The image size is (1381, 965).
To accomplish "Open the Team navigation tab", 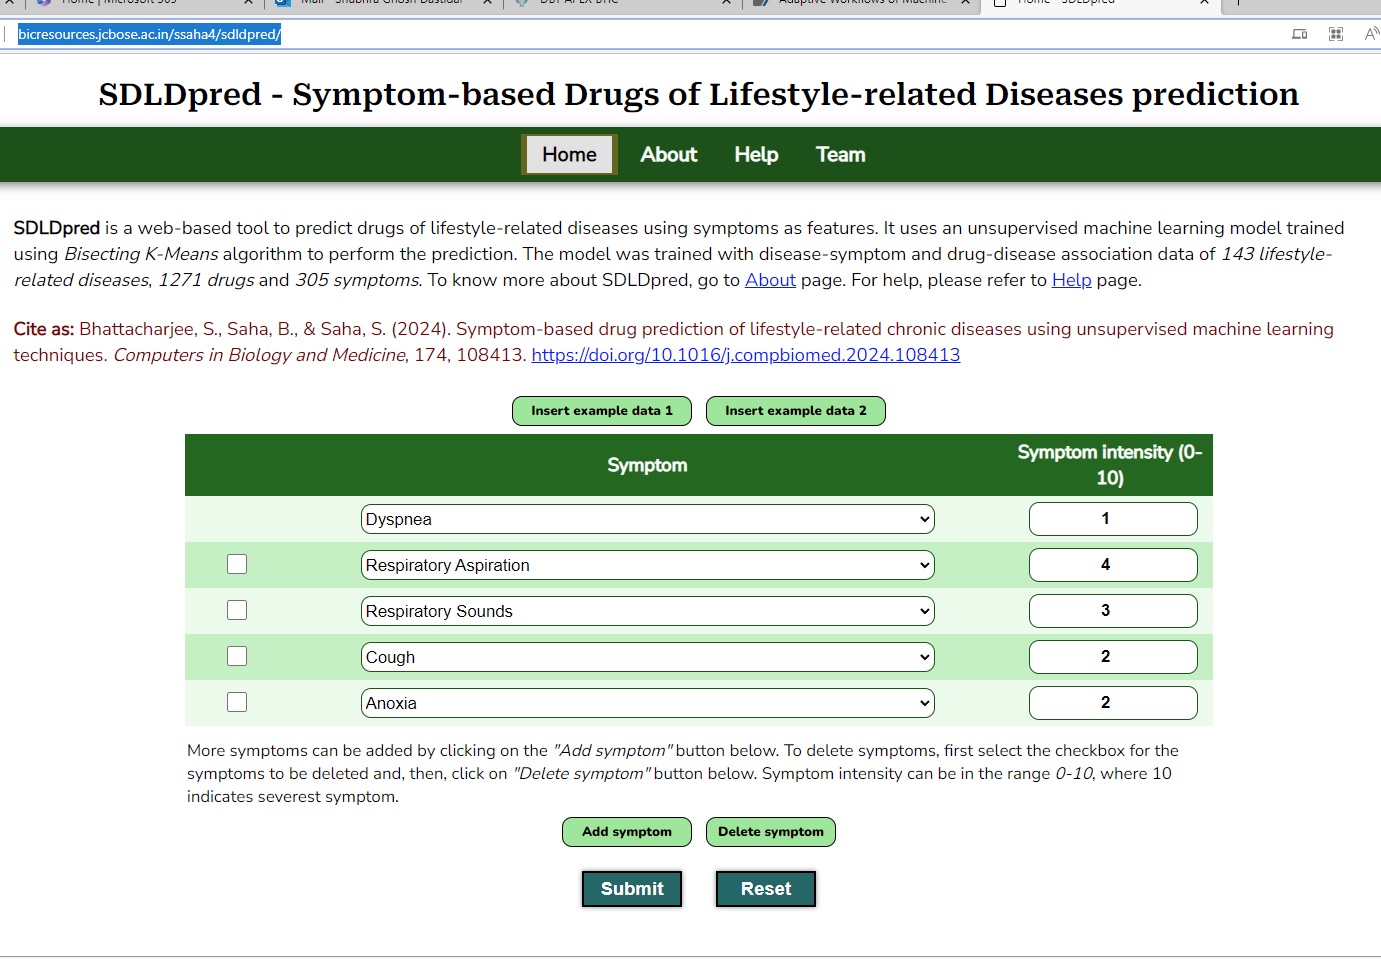I will click(840, 155).
